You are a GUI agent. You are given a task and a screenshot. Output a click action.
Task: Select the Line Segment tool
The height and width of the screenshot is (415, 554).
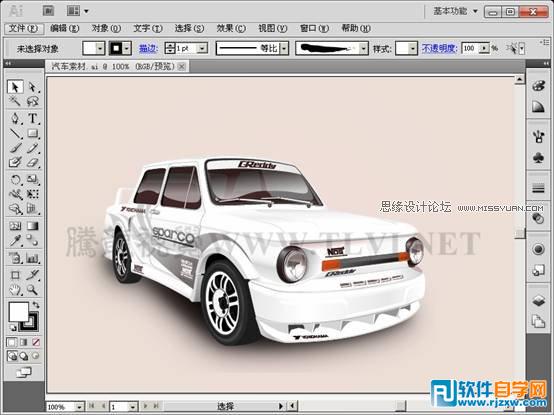click(x=15, y=133)
